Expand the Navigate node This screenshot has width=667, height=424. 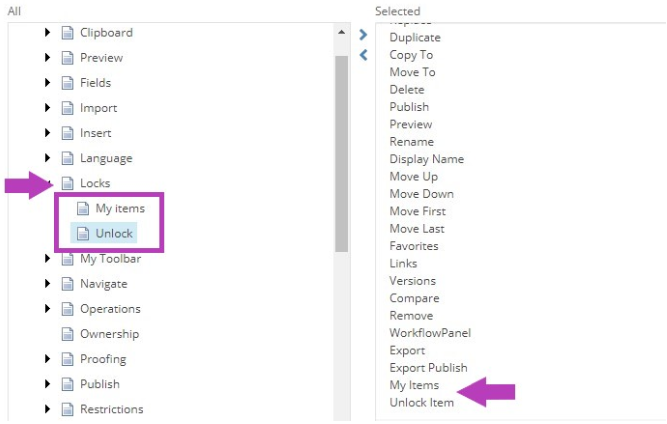click(47, 283)
